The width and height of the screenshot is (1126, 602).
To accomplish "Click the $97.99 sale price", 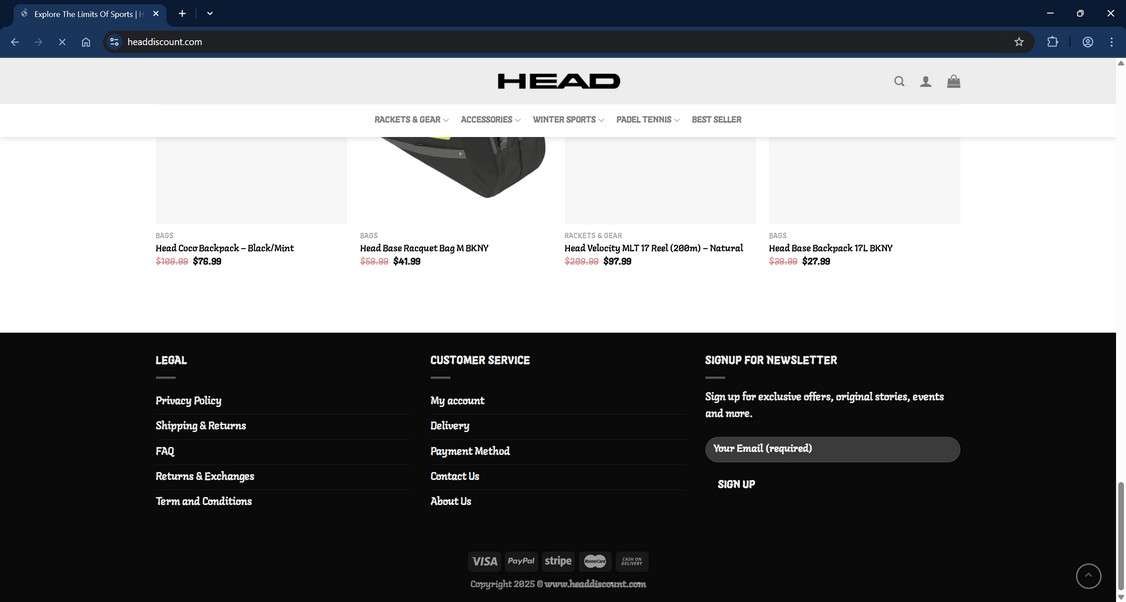I will coord(617,261).
